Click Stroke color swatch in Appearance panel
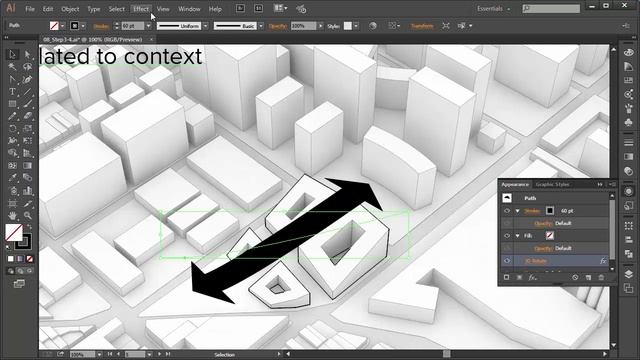Image resolution: width=640 pixels, height=360 pixels. point(550,211)
